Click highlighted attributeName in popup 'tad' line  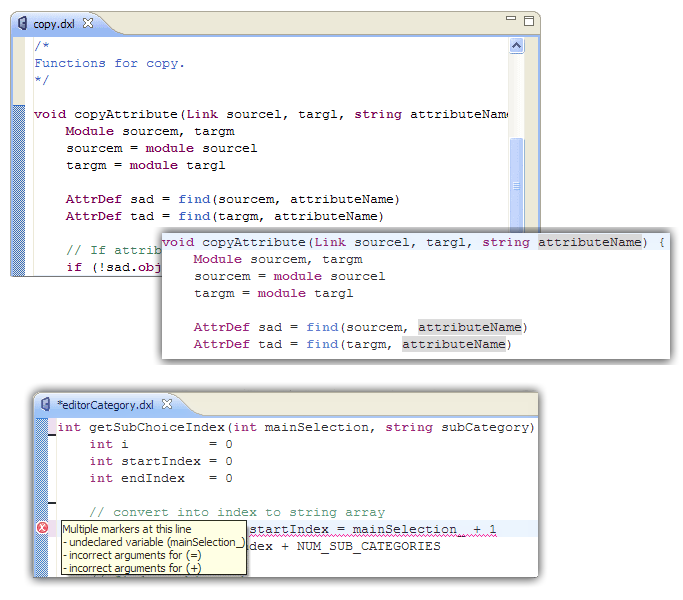coord(453,344)
